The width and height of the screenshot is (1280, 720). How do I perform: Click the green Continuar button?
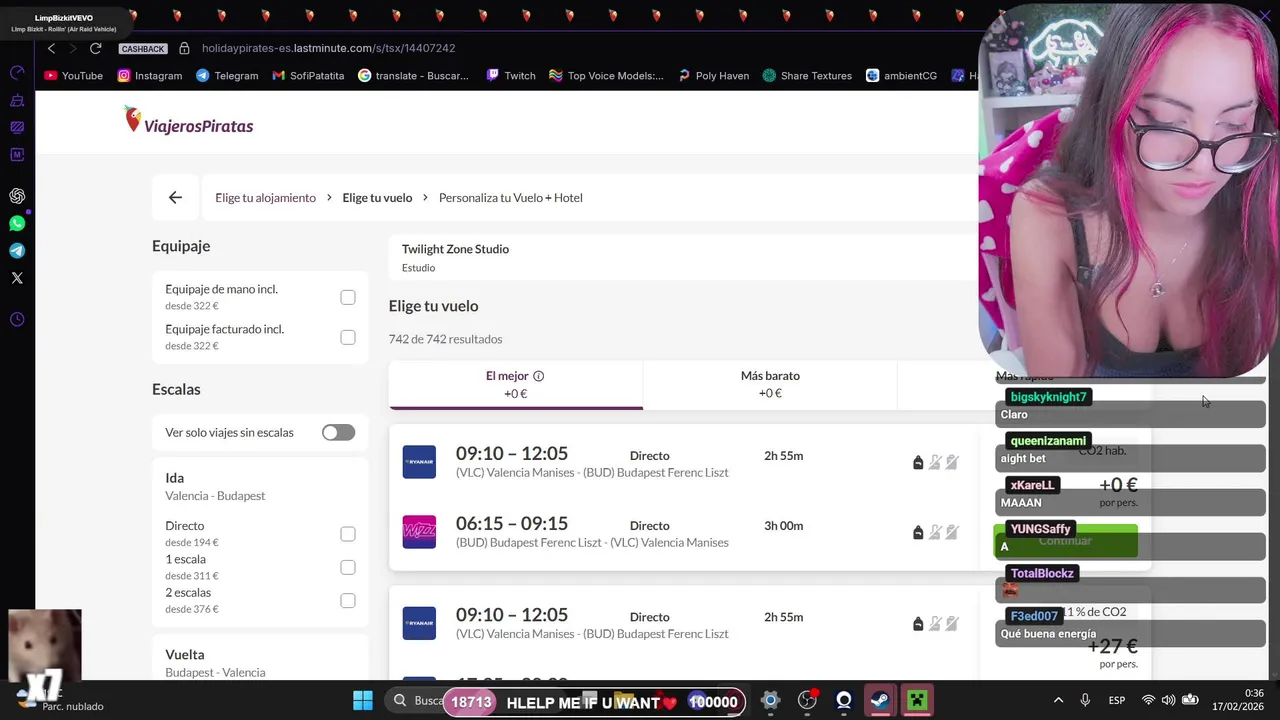(1065, 541)
